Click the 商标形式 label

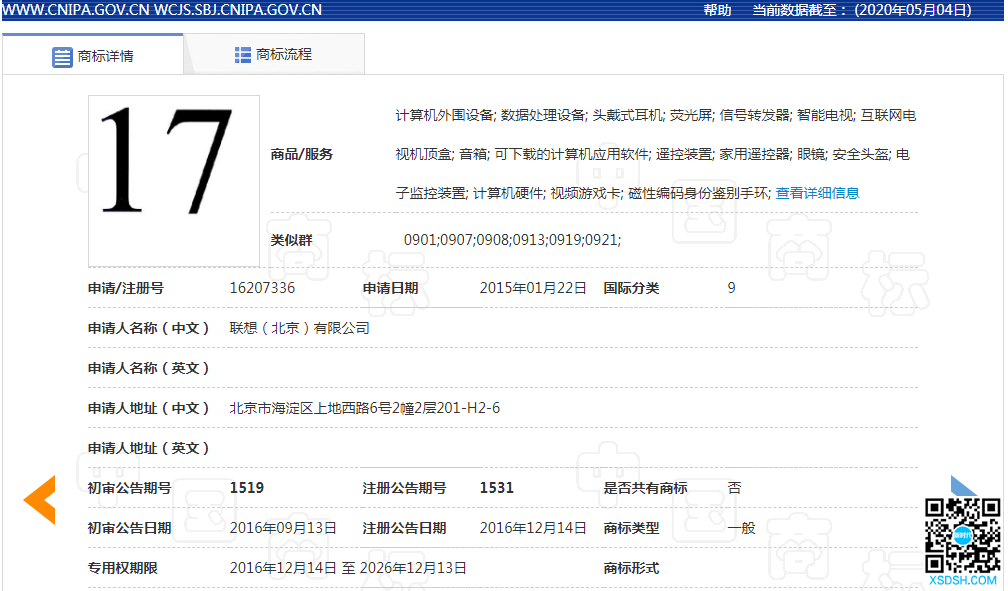(x=631, y=568)
